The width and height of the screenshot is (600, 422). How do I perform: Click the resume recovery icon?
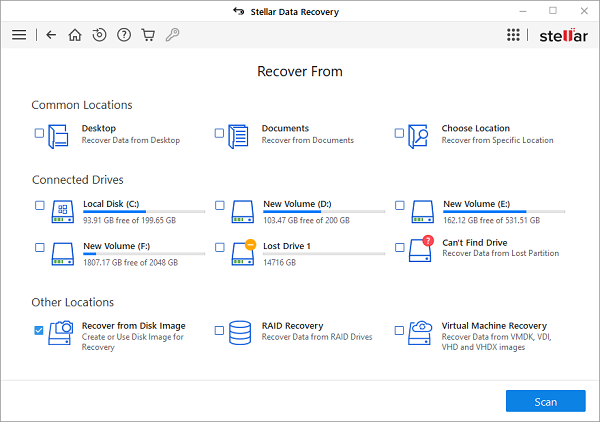(99, 35)
